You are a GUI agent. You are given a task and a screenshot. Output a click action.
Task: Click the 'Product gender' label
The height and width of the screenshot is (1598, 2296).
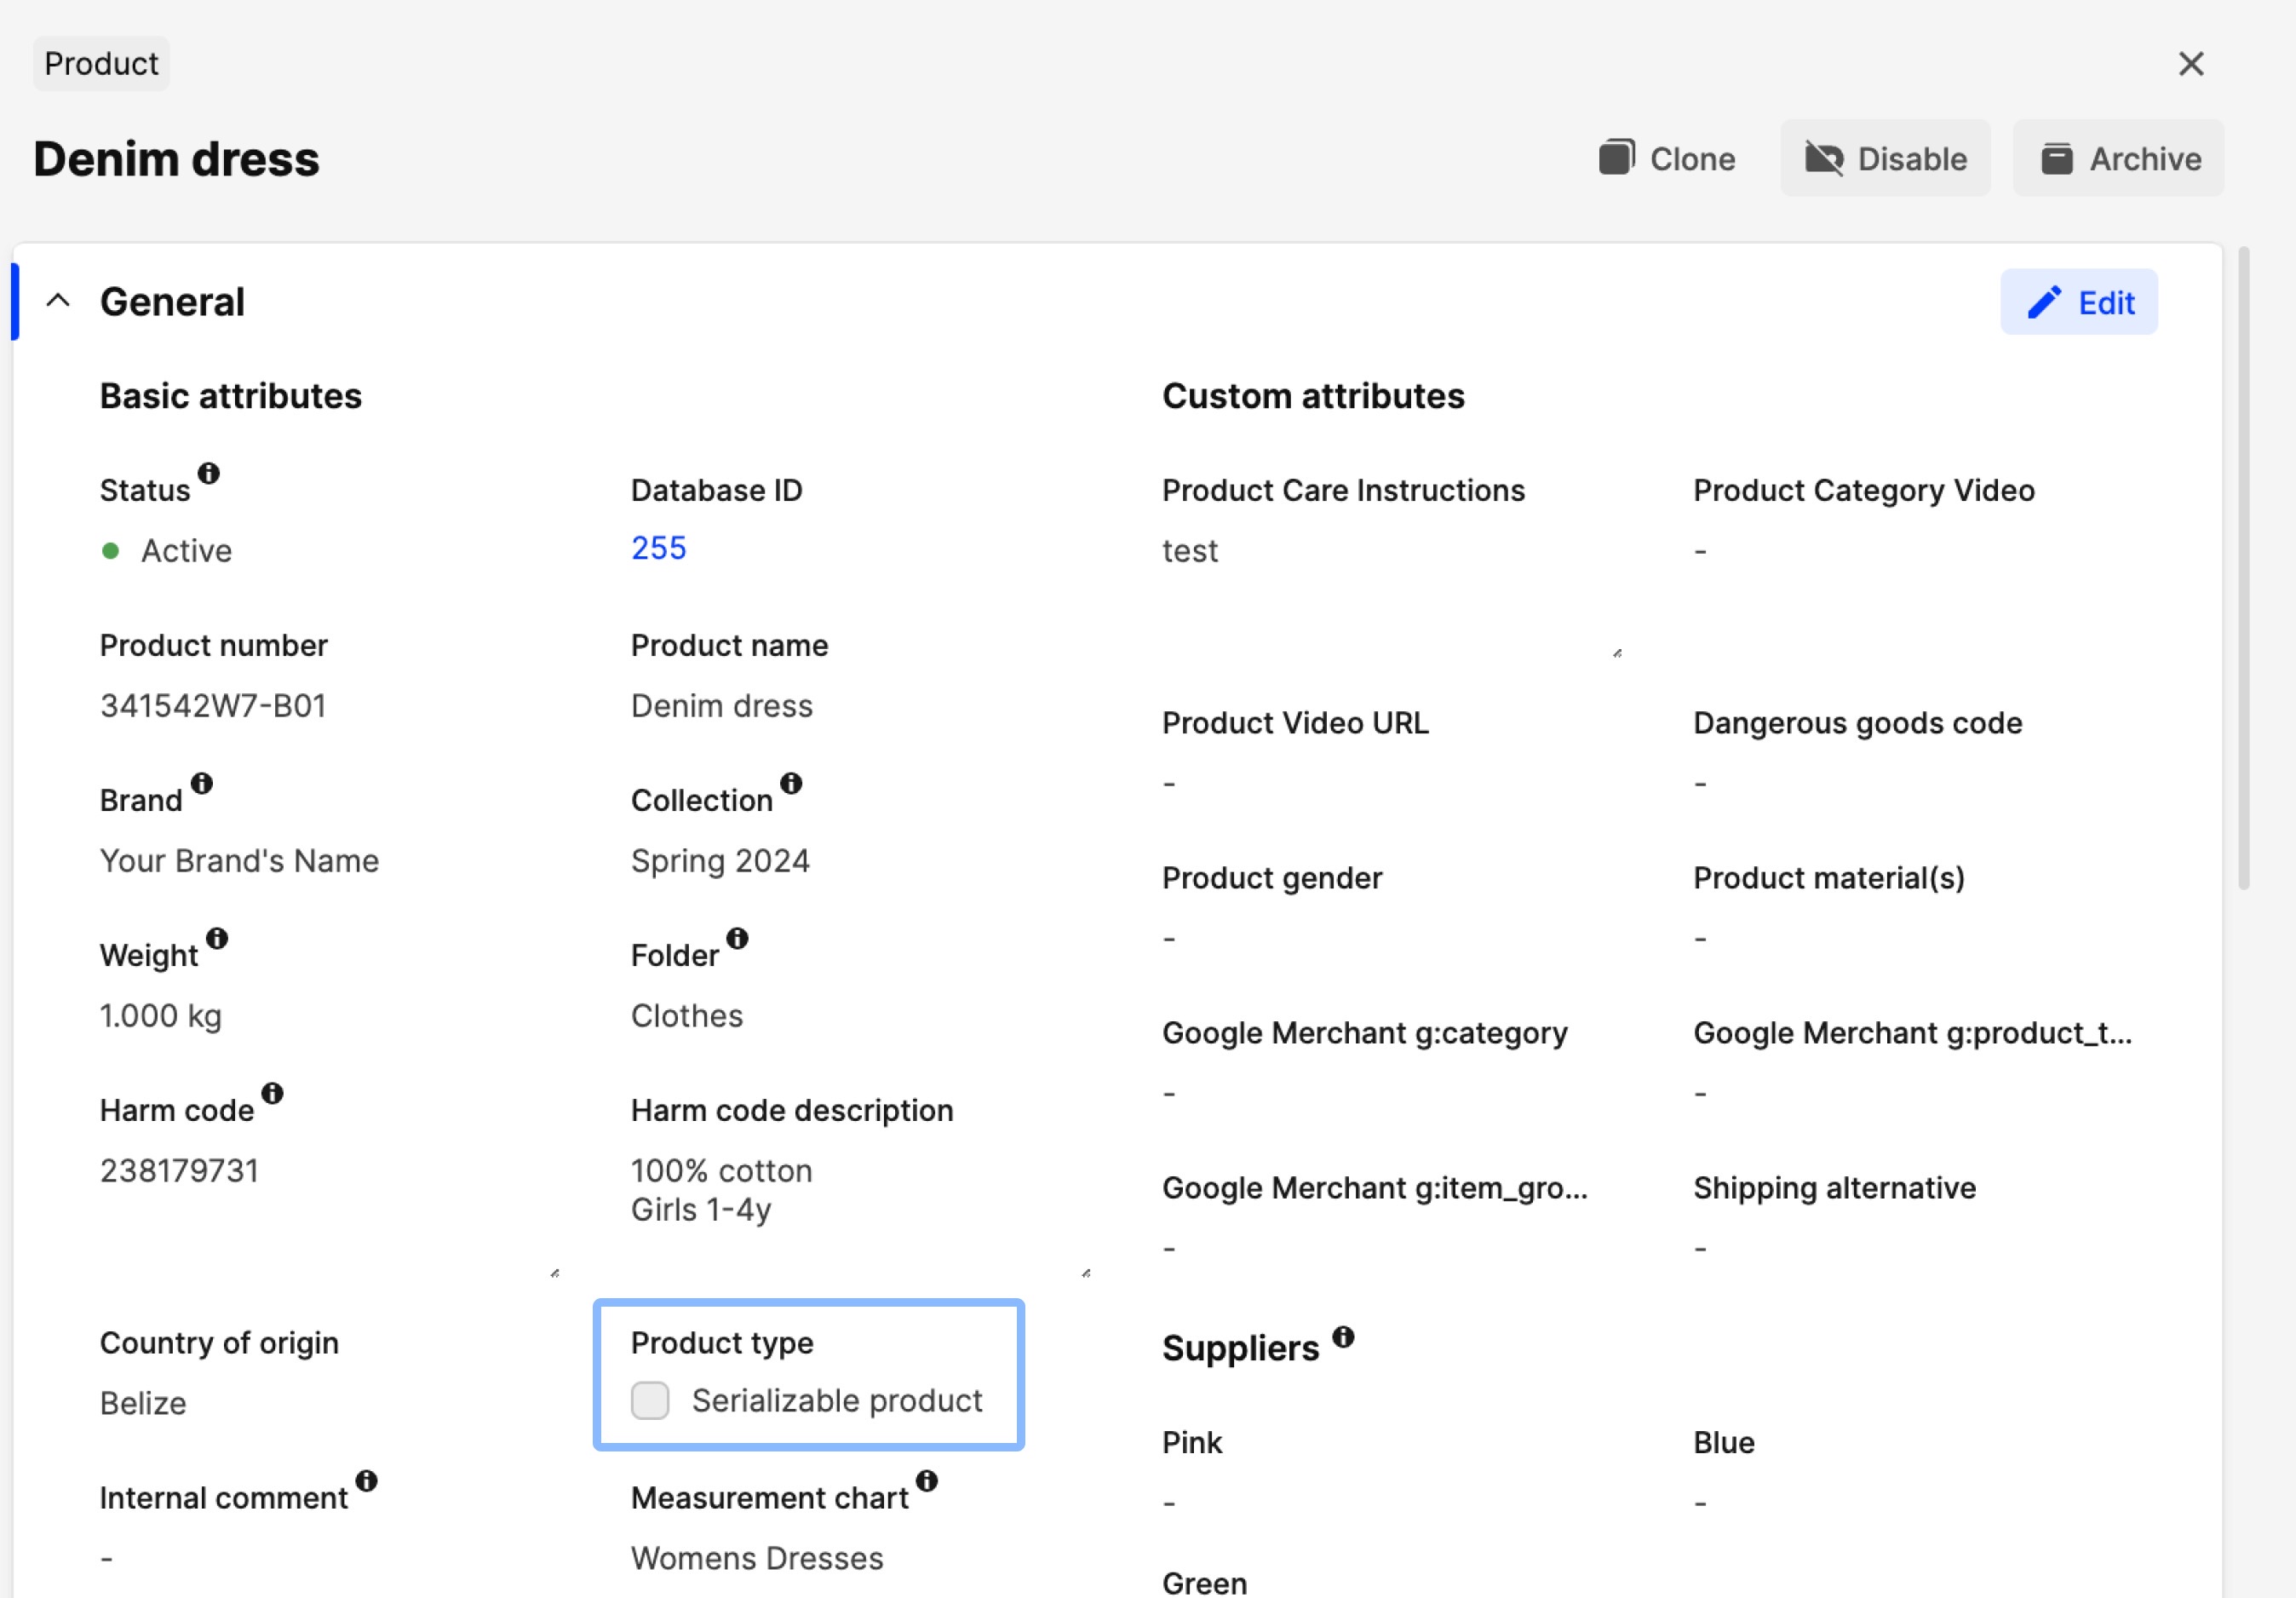1272,878
